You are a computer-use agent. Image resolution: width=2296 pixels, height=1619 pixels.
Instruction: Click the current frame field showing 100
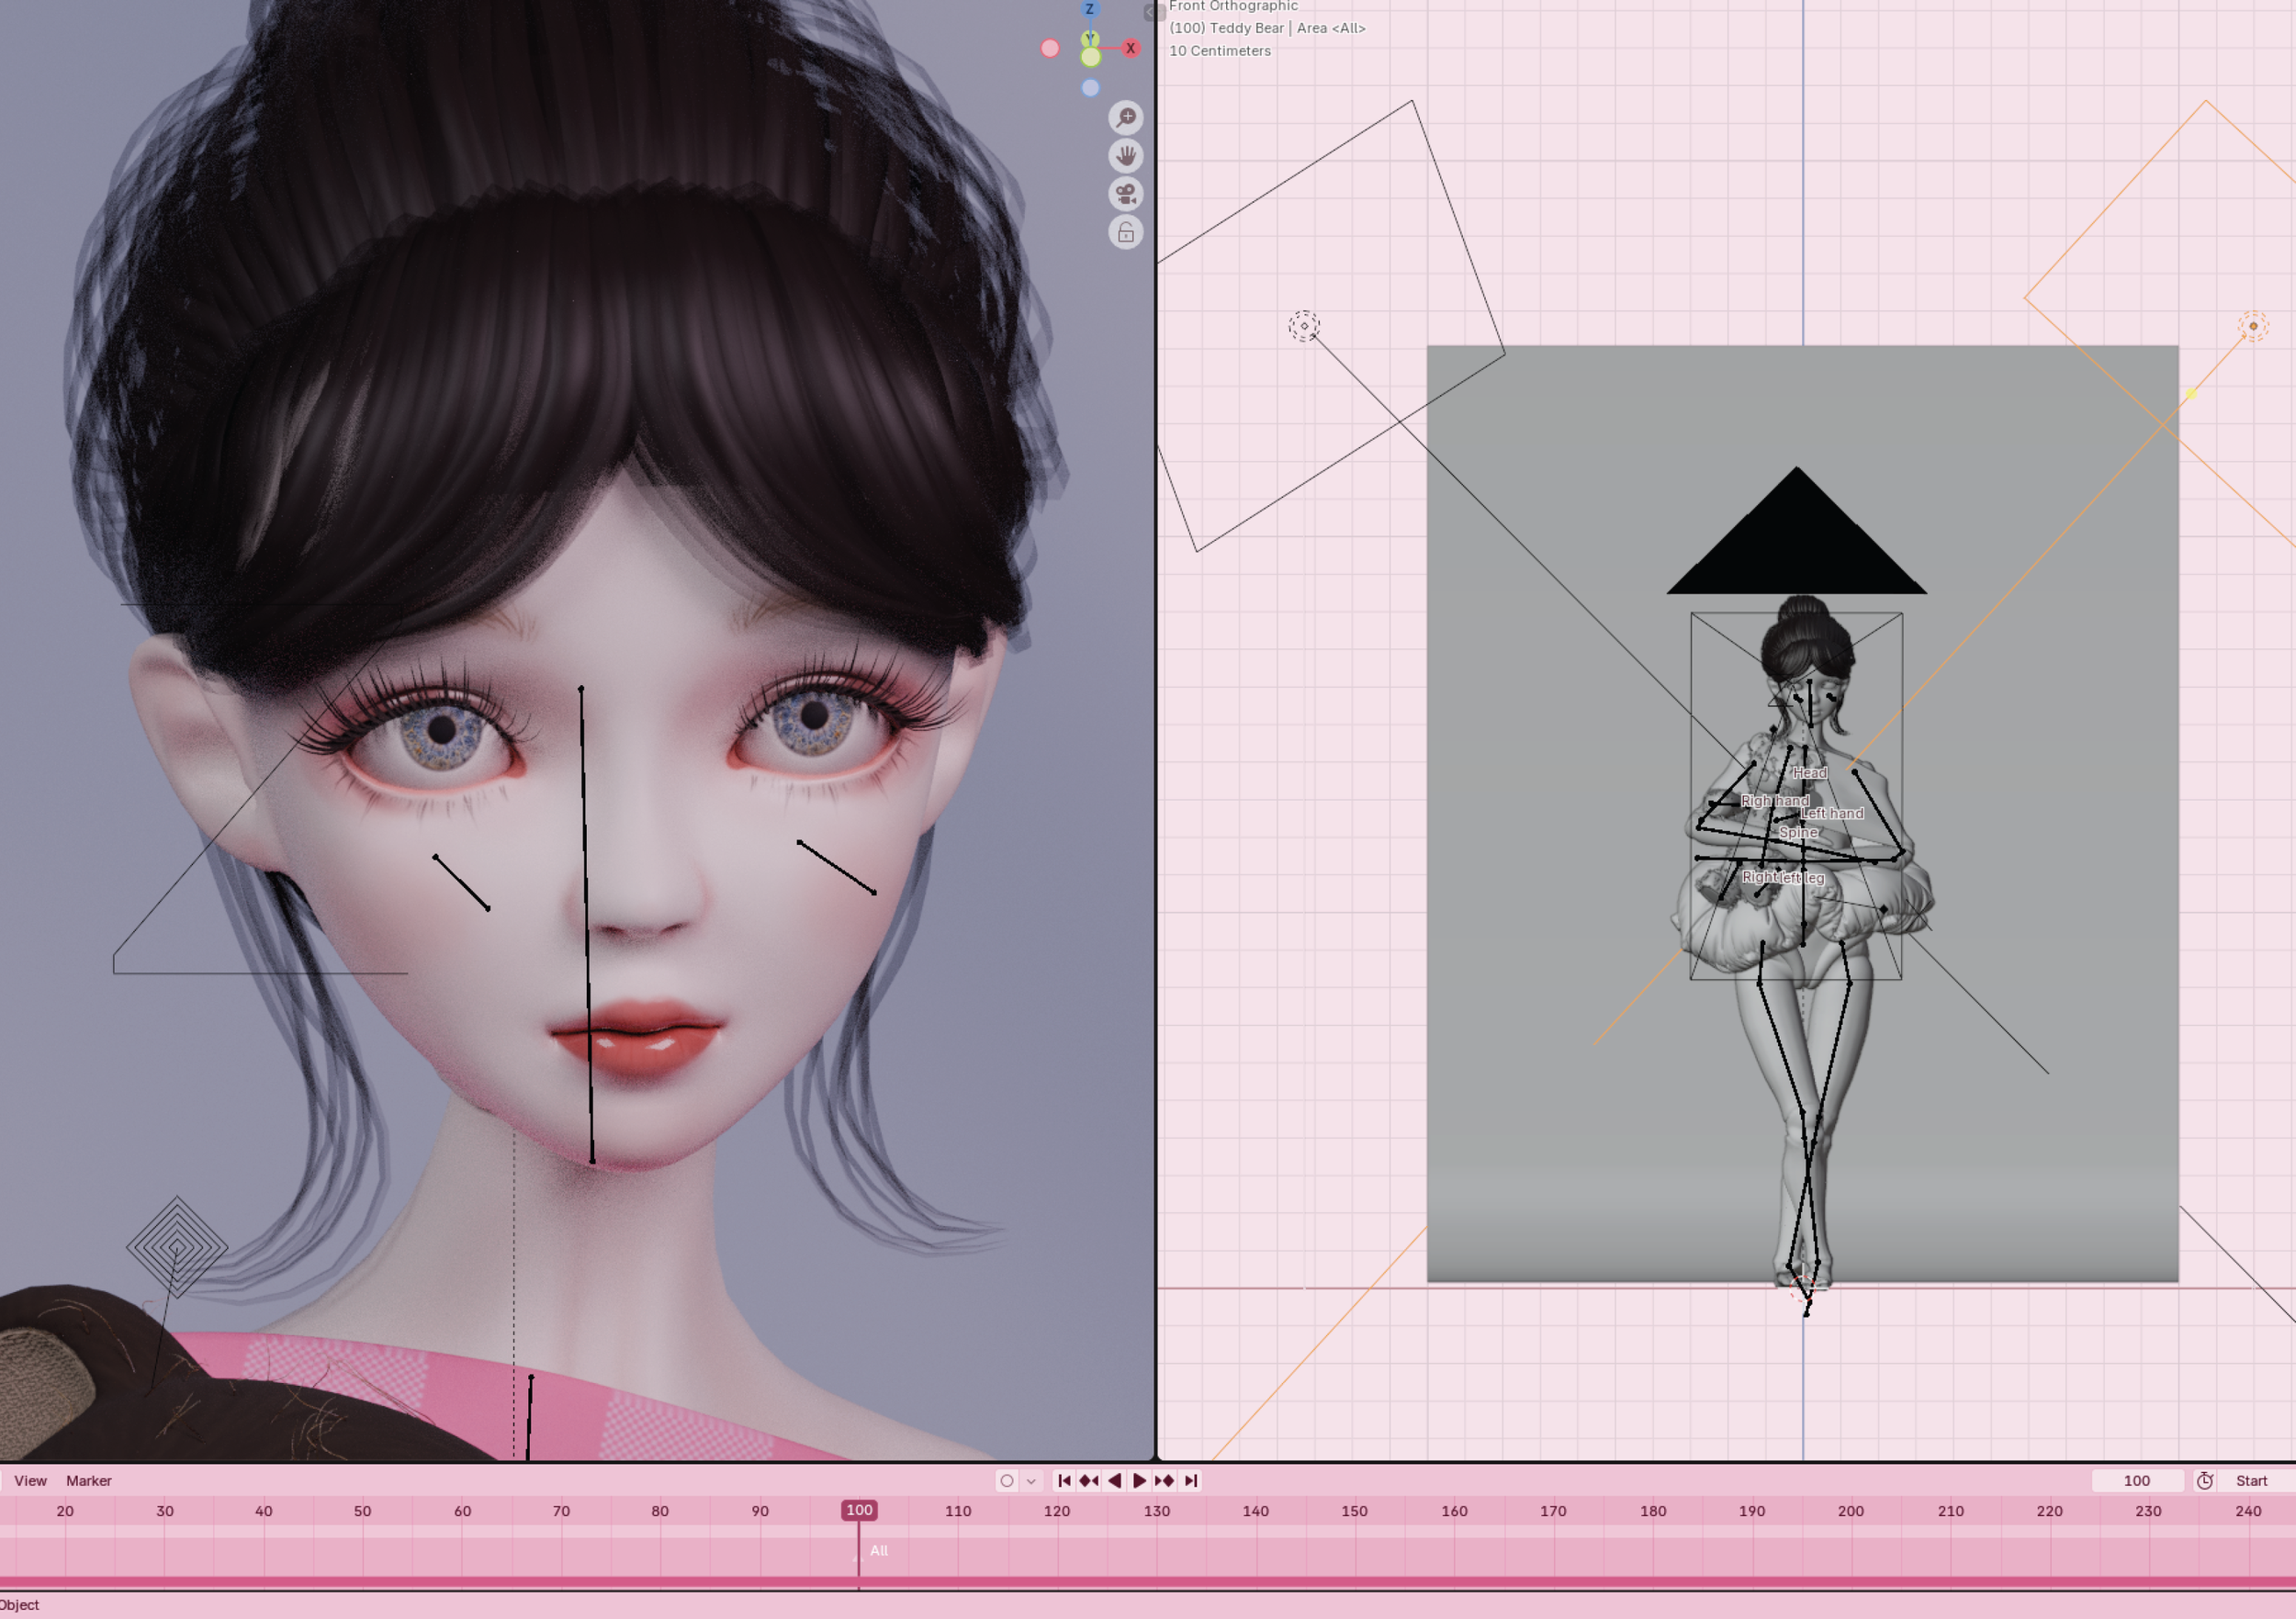(x=2136, y=1481)
